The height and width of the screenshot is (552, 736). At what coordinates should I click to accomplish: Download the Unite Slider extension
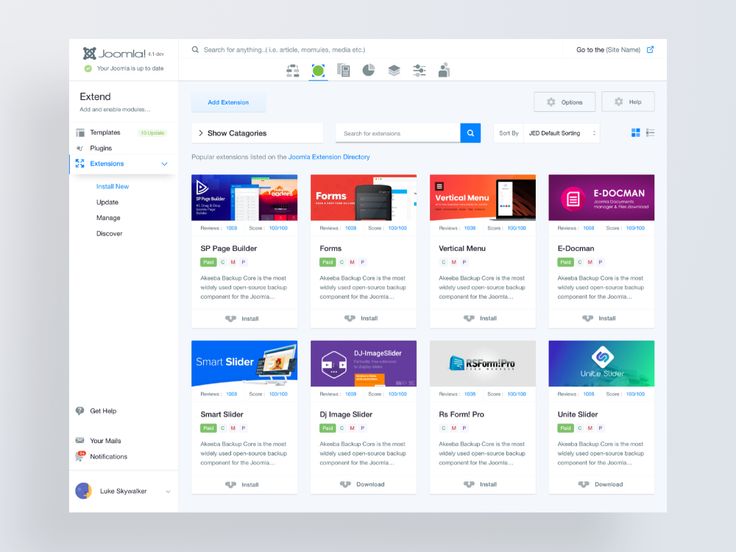tap(600, 484)
